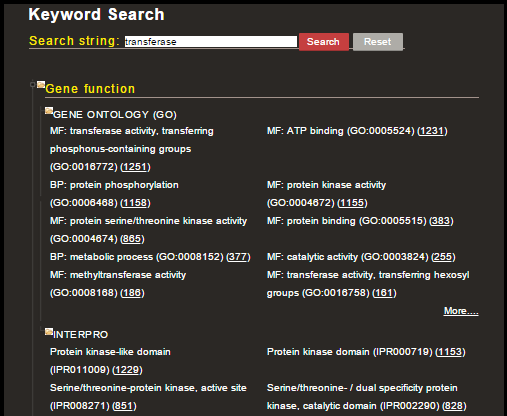
Task: Click the text 'BP: protein phosphorylation'
Action: point(114,185)
